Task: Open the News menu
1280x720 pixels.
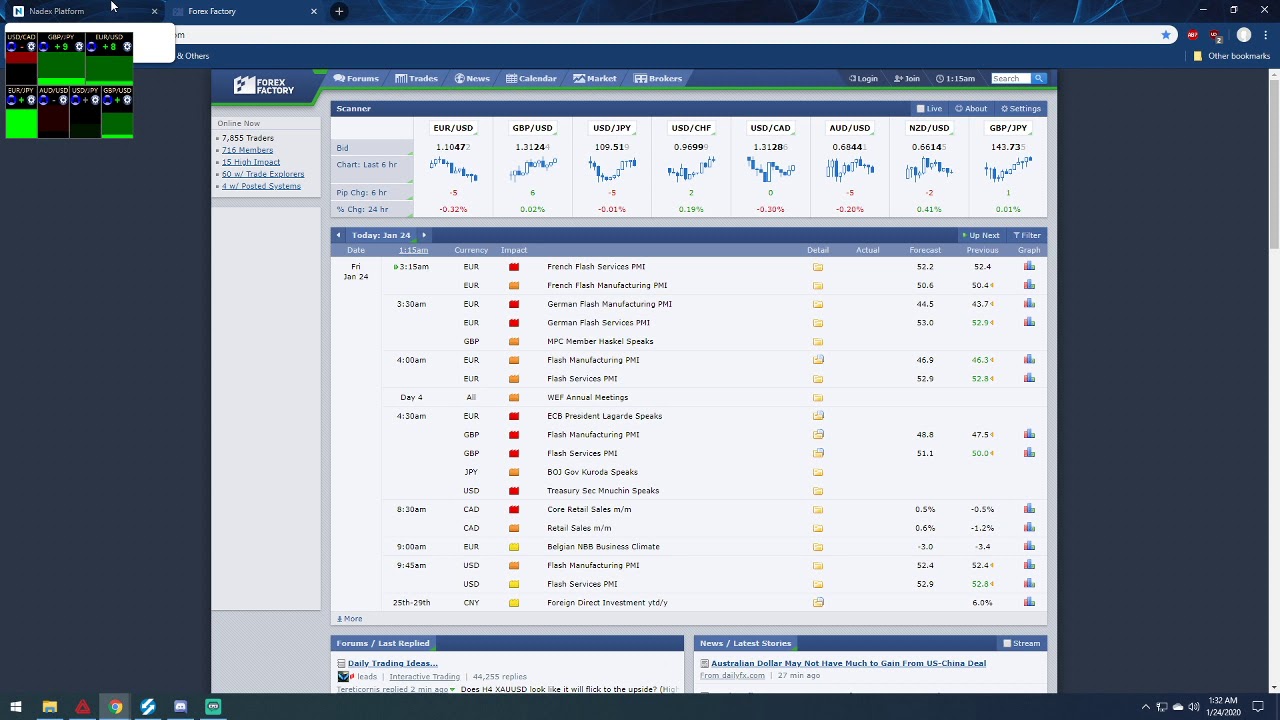Action: click(x=472, y=79)
